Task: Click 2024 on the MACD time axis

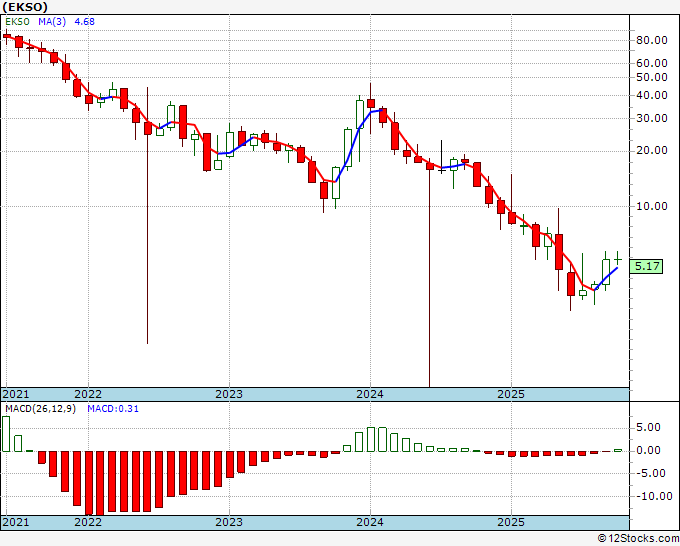Action: (370, 522)
